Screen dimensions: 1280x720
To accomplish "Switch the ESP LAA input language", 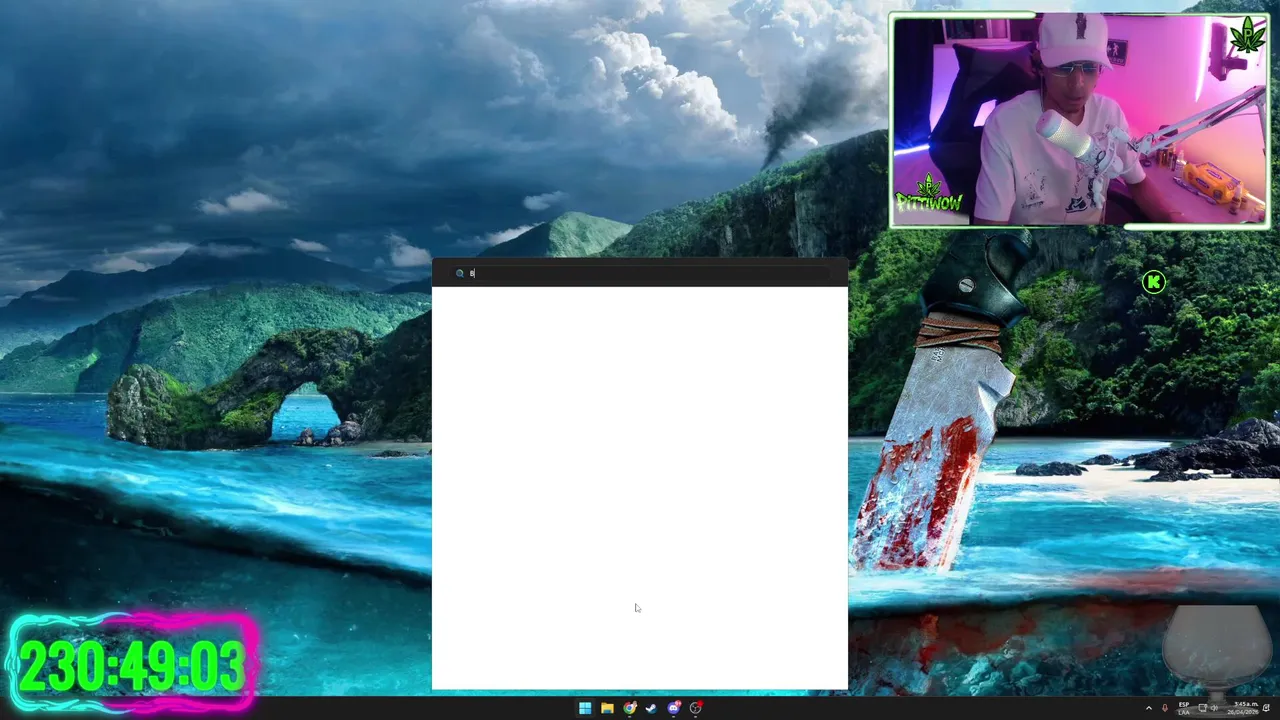I will coord(1184,708).
